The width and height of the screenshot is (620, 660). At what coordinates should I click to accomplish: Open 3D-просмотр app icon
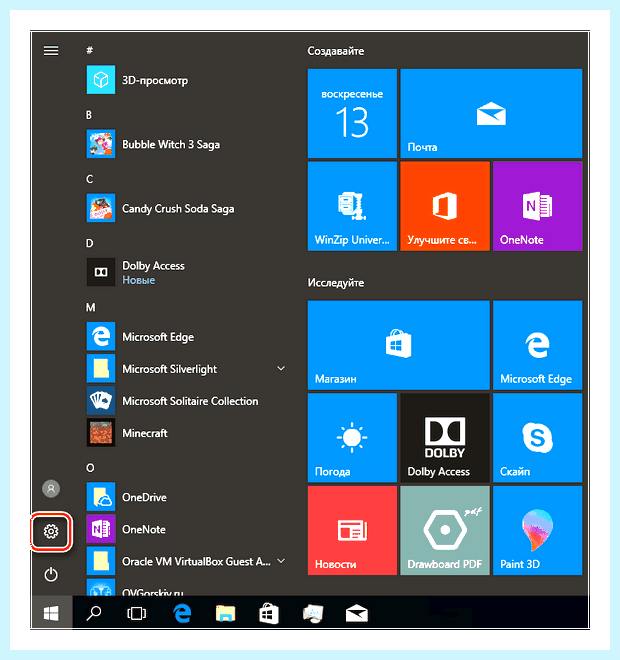point(101,80)
